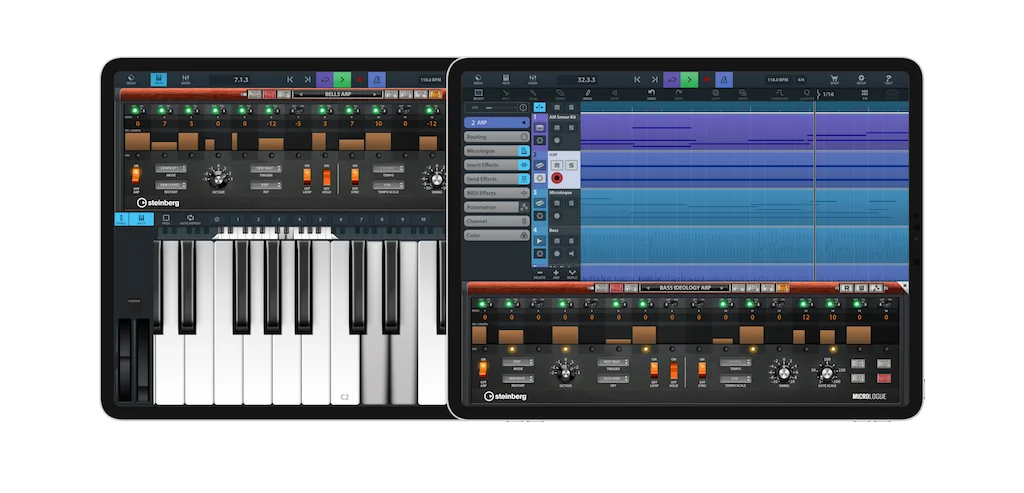1024x493 pixels.
Task: Open the Media browser on the left iPad
Action: 131,80
